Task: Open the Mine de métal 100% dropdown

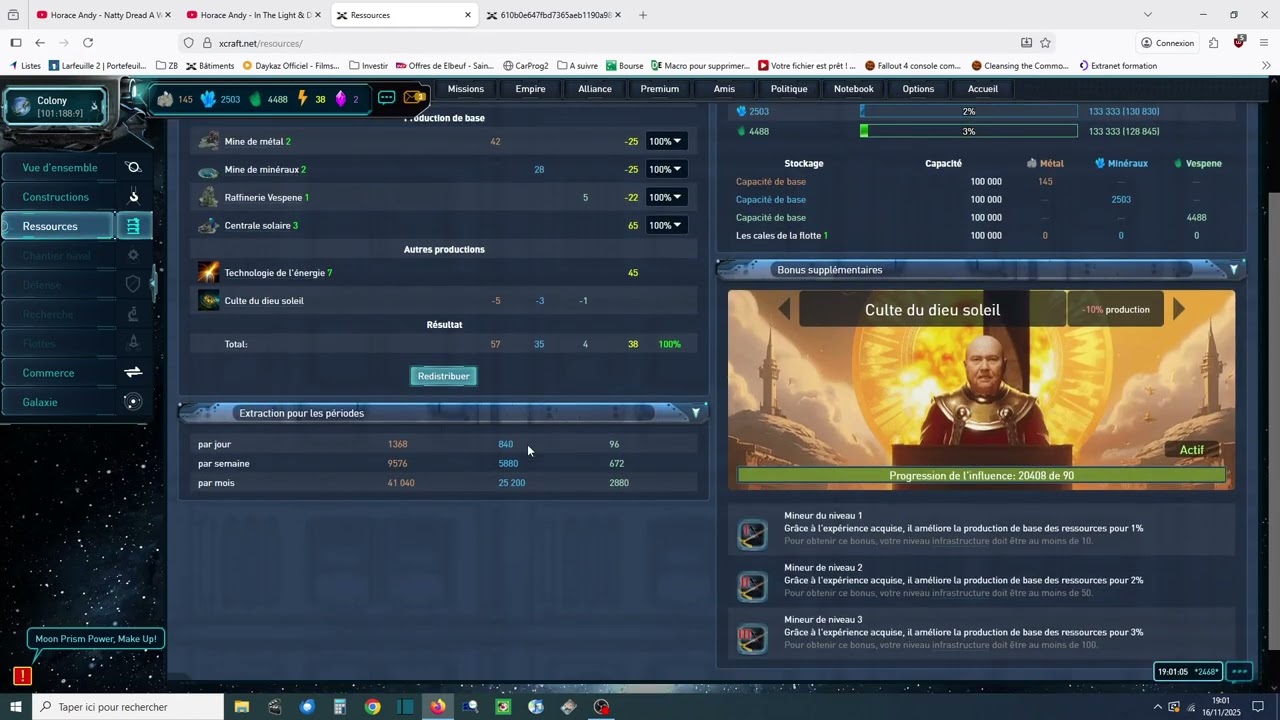Action: click(x=665, y=142)
